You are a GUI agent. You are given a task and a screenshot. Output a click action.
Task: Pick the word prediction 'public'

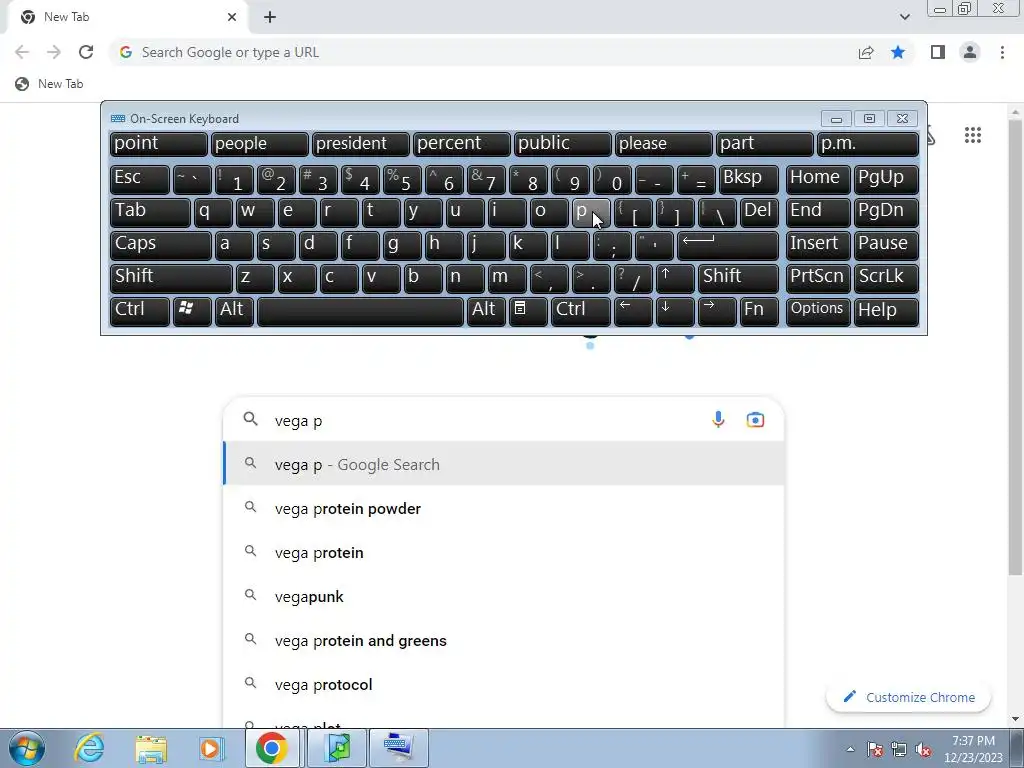(562, 144)
